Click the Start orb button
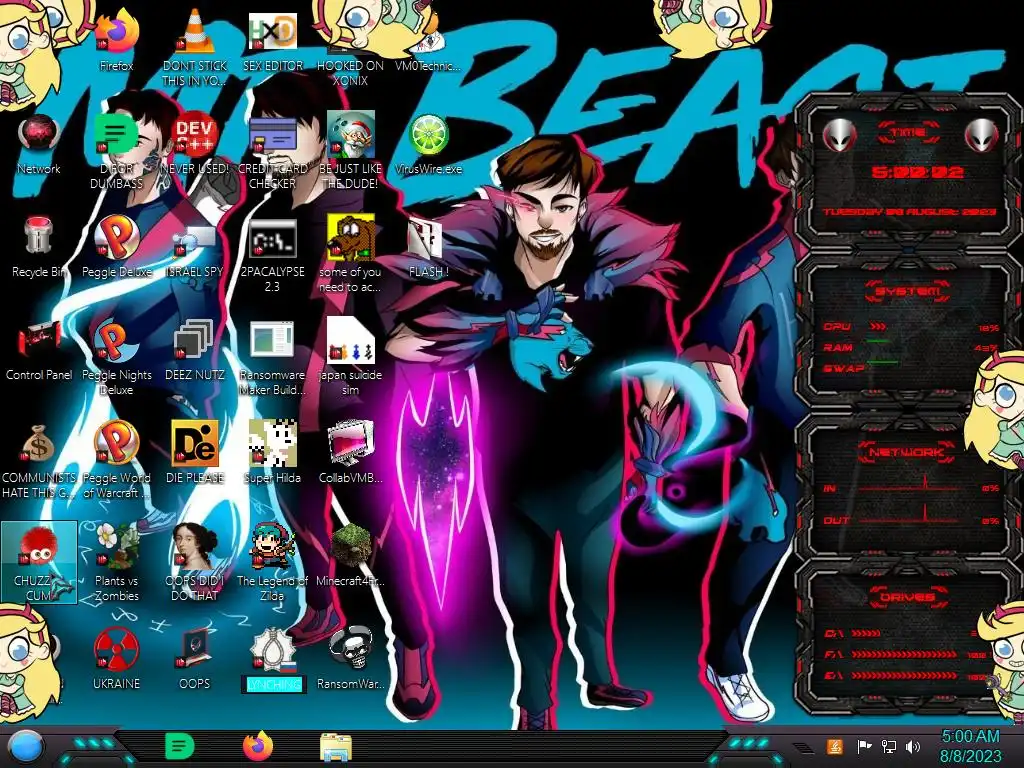Image resolution: width=1024 pixels, height=768 pixels. 26,747
